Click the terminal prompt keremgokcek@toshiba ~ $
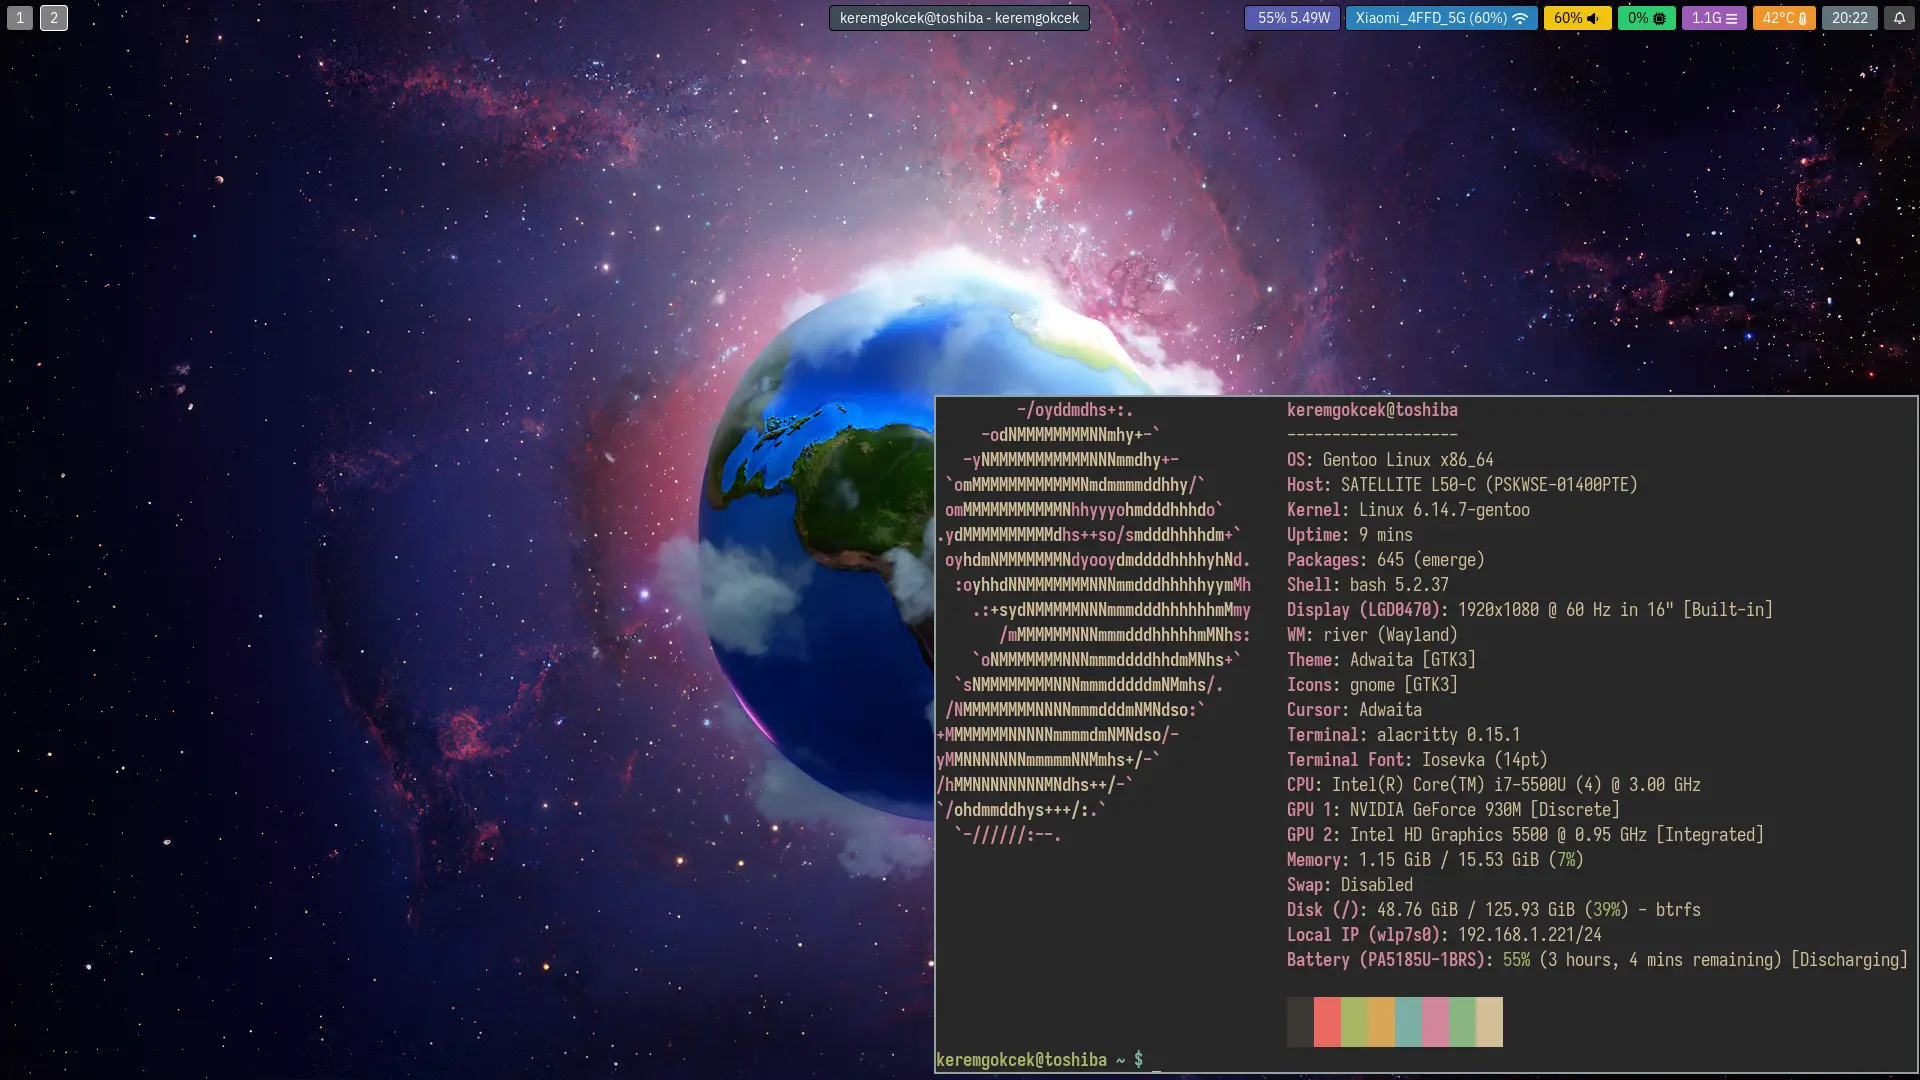The height and width of the screenshot is (1080, 1920). (x=1039, y=1060)
